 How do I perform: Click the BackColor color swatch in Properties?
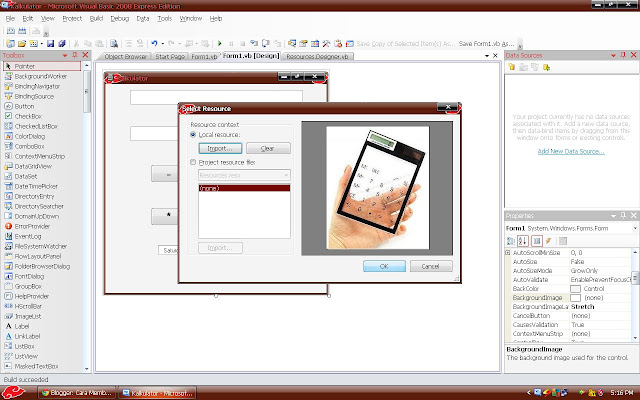pos(575,289)
